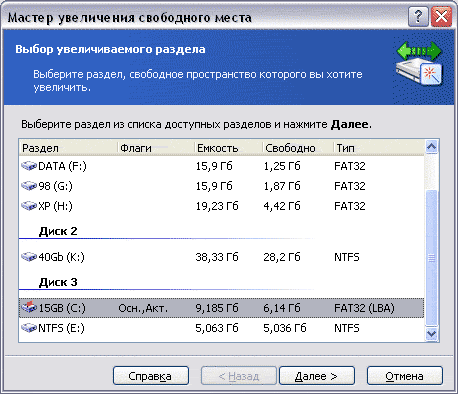This screenshot has height=394, width=458.
Task: Click the drive icon for 98 (G:)
Action: click(x=29, y=186)
